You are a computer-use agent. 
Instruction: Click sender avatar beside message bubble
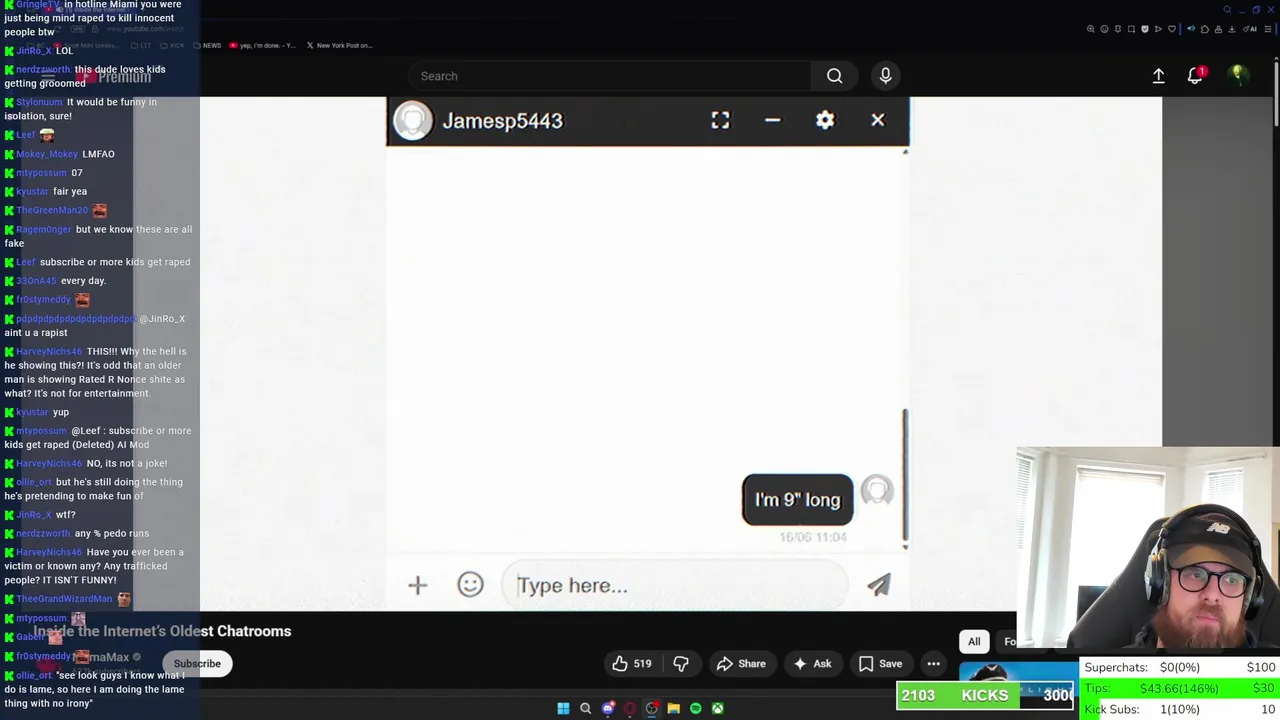pos(877,491)
